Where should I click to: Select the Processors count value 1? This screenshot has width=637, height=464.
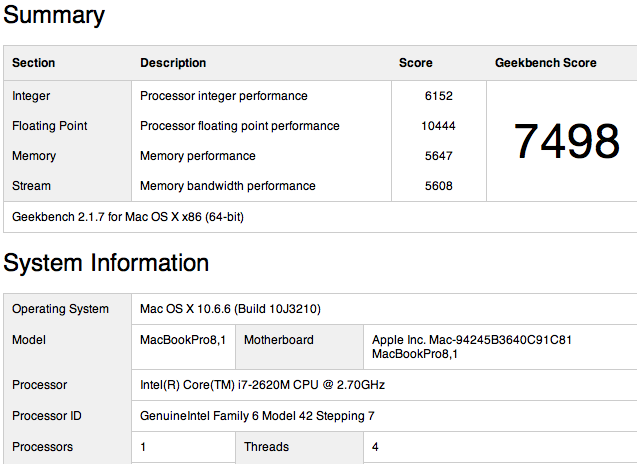143,447
